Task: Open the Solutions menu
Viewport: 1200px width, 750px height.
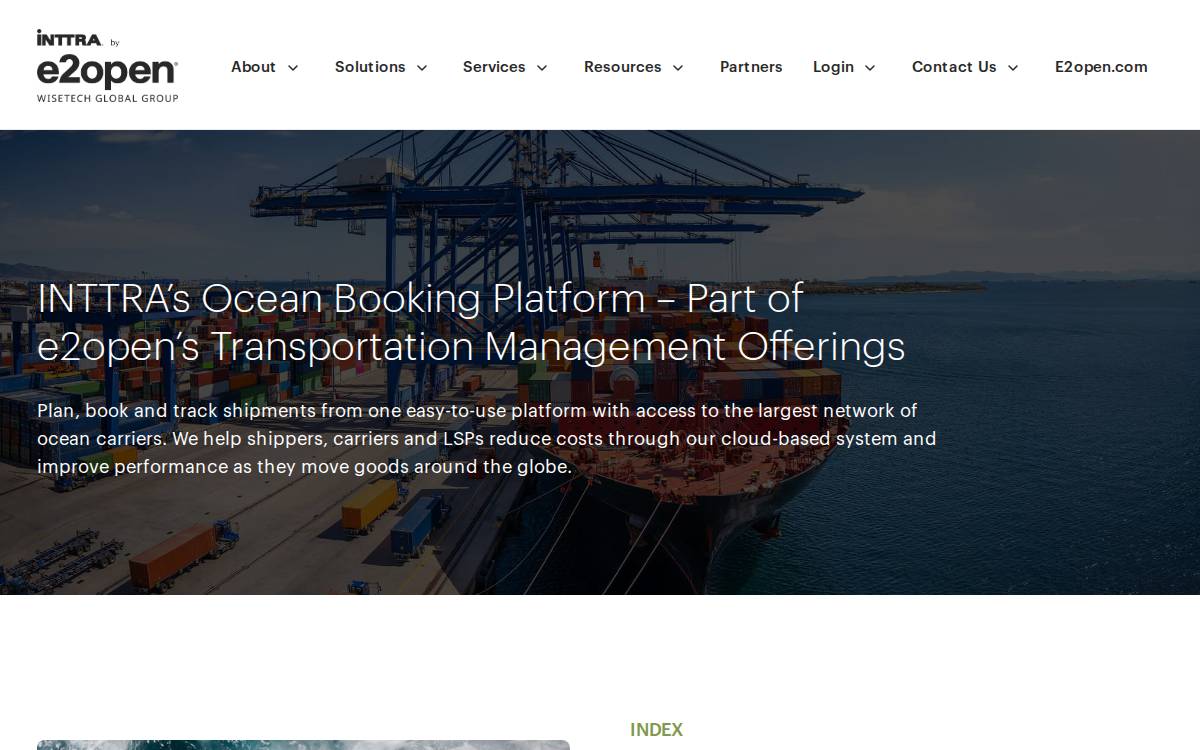Action: point(370,67)
